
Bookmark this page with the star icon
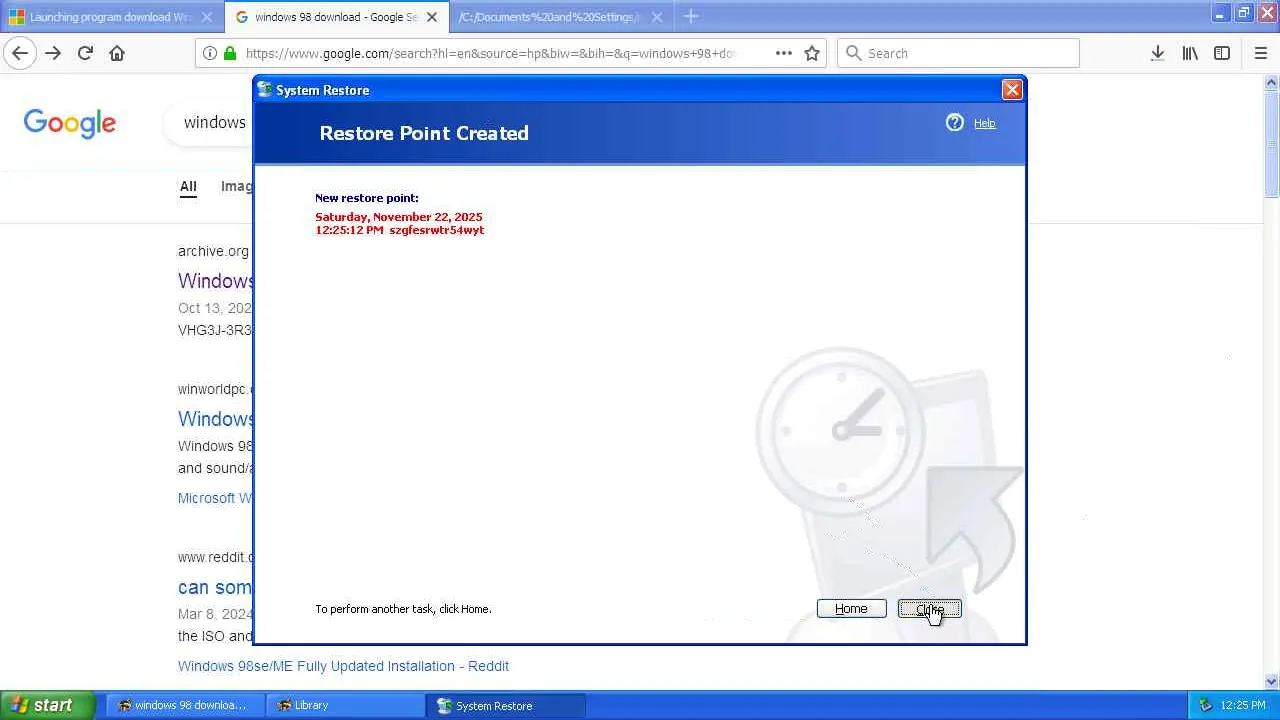click(812, 53)
